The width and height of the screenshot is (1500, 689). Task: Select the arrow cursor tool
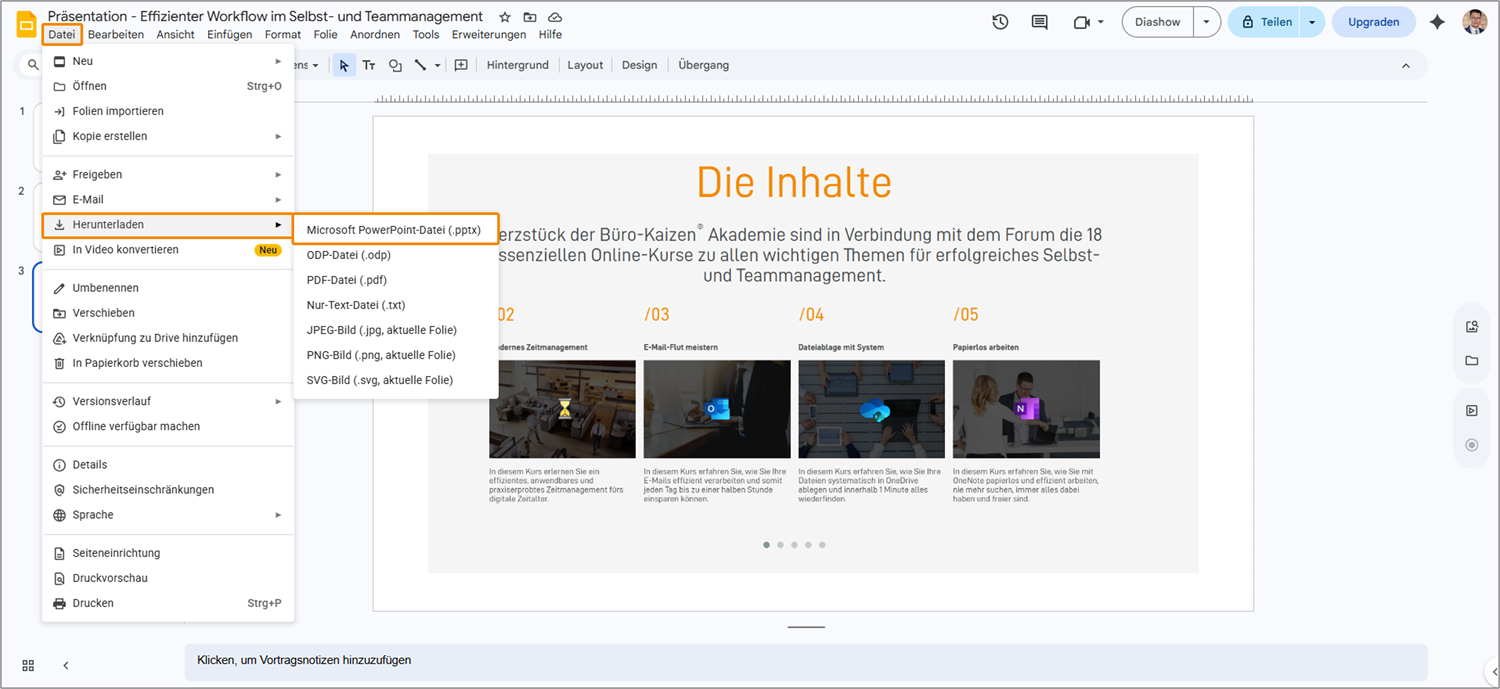click(344, 65)
